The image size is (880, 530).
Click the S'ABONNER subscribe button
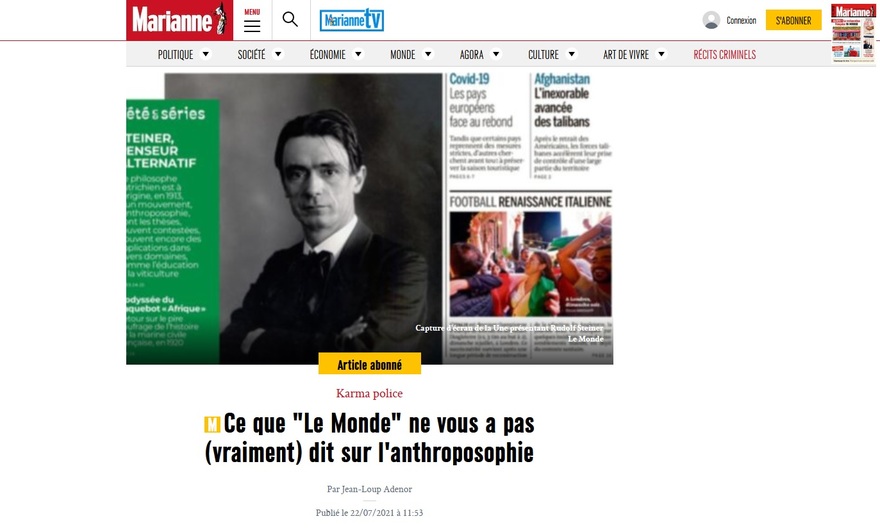pyautogui.click(x=794, y=20)
